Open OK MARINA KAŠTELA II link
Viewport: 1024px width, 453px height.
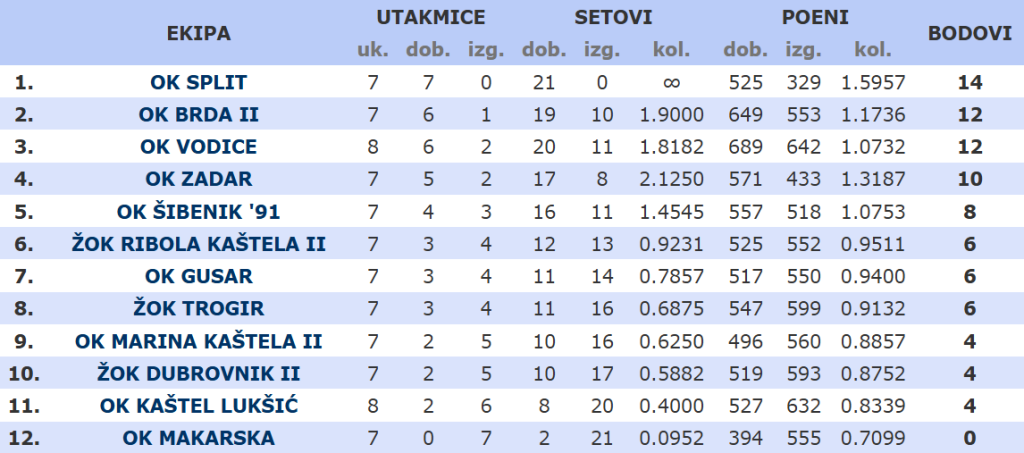[198, 341]
